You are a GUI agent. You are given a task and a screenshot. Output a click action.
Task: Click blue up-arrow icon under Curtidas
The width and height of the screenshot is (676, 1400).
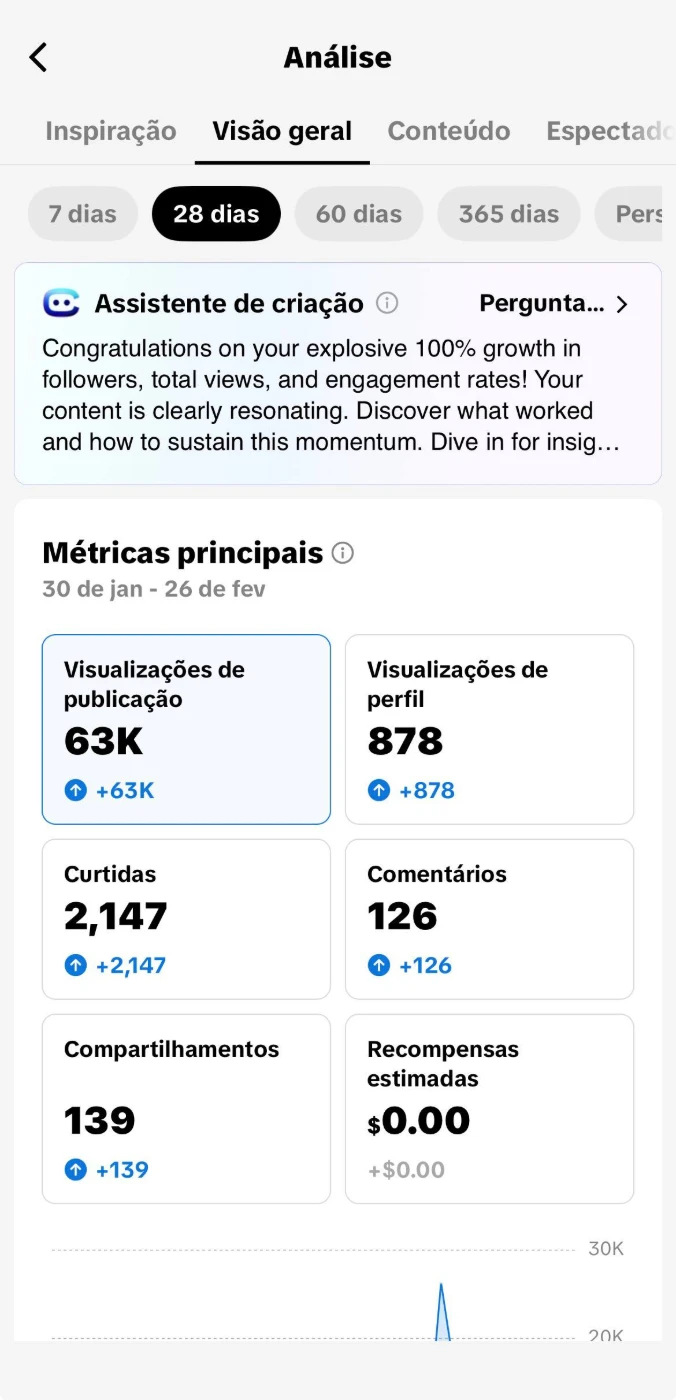76,966
